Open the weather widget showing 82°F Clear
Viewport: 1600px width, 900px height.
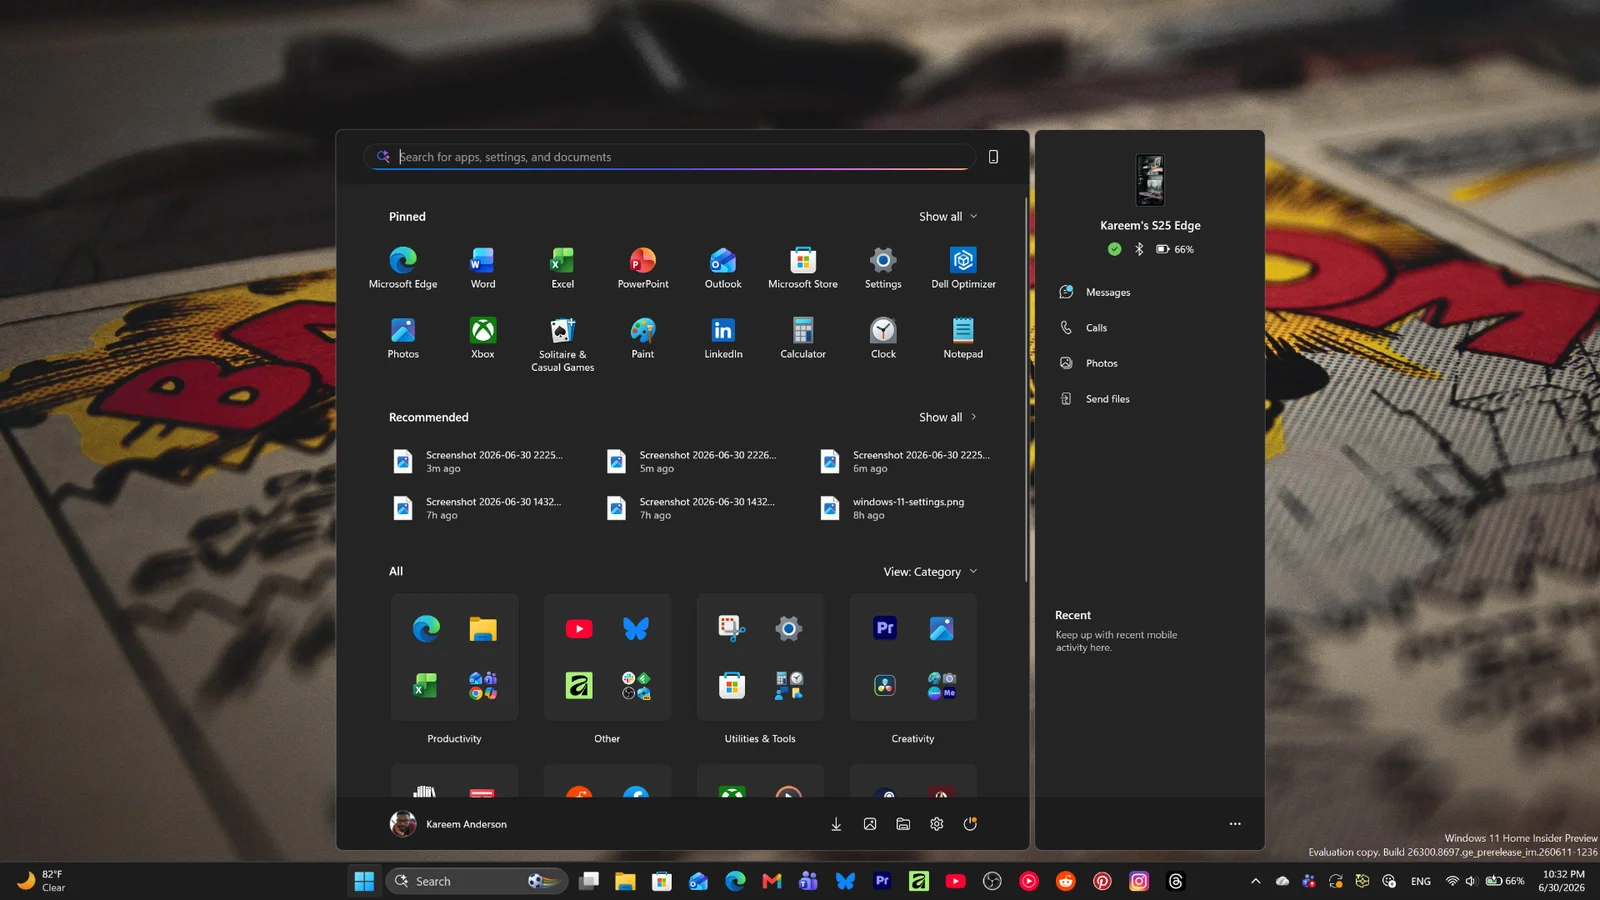(42, 881)
